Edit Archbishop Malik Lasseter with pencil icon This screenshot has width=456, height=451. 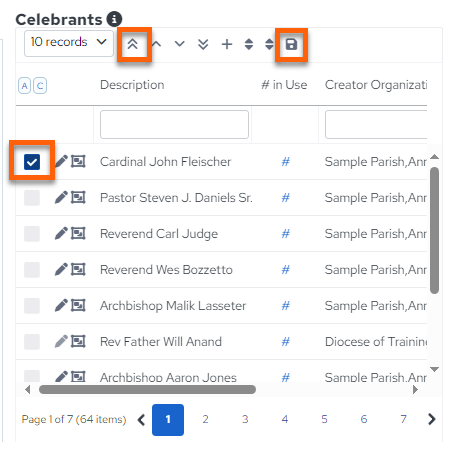(61, 305)
